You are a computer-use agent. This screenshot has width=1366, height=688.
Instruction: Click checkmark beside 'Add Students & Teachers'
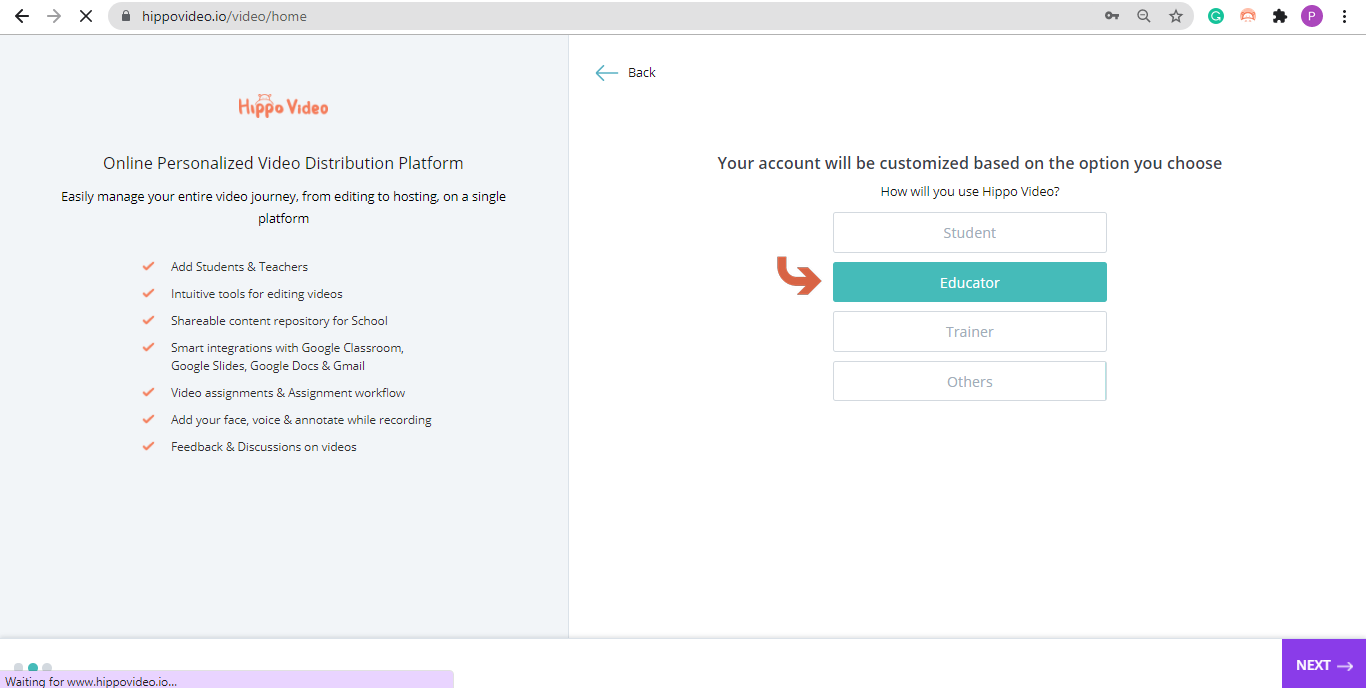148,266
